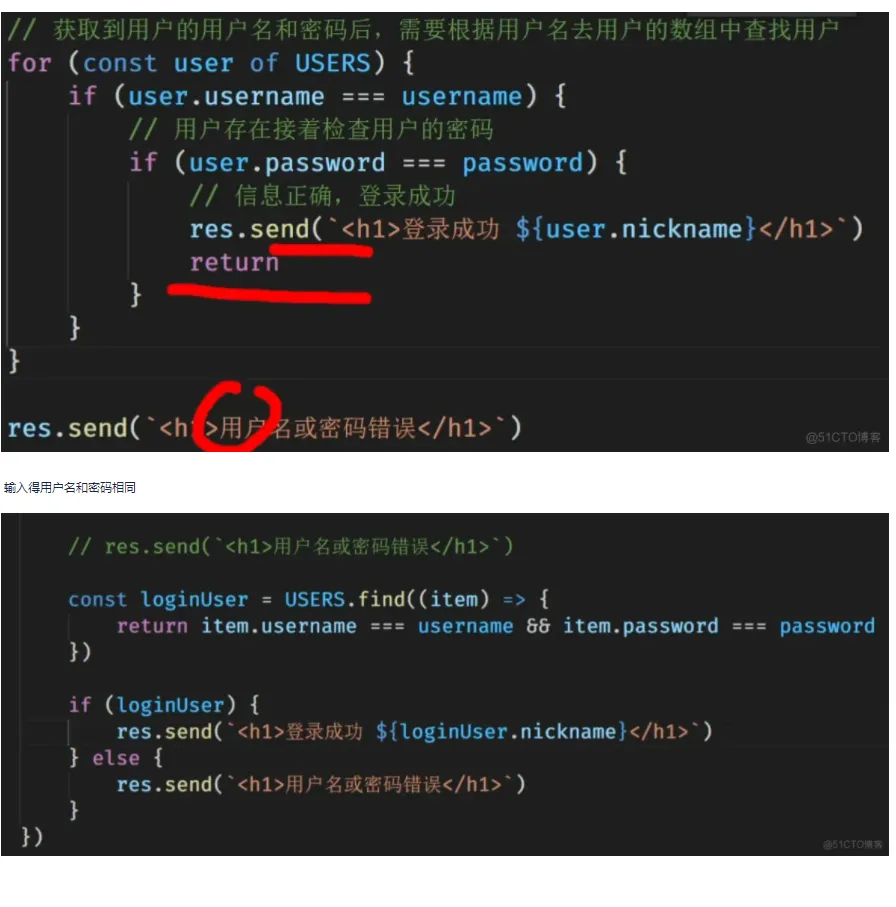896x907 pixels.
Task: Click USERS in the for loop header
Action: pyautogui.click(x=333, y=62)
